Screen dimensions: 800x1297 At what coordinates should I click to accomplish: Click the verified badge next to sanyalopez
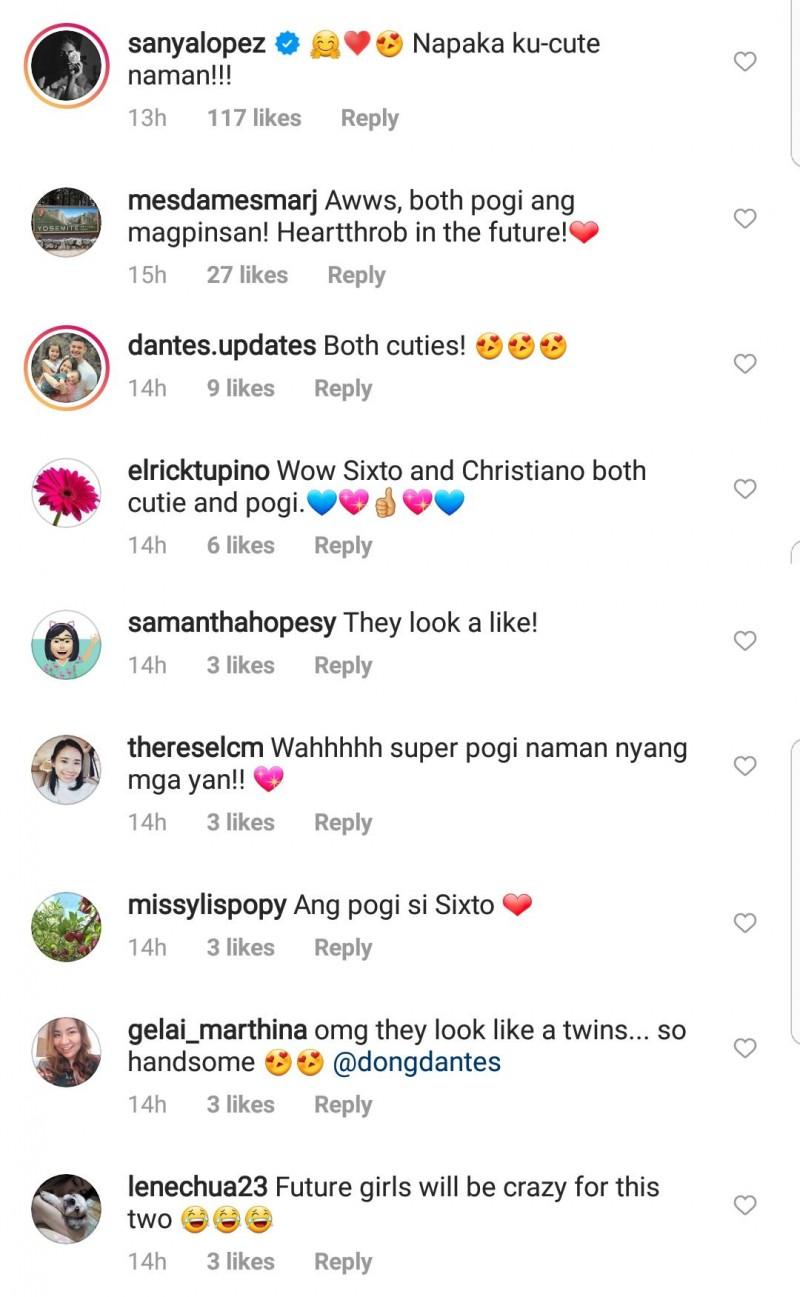coord(287,44)
